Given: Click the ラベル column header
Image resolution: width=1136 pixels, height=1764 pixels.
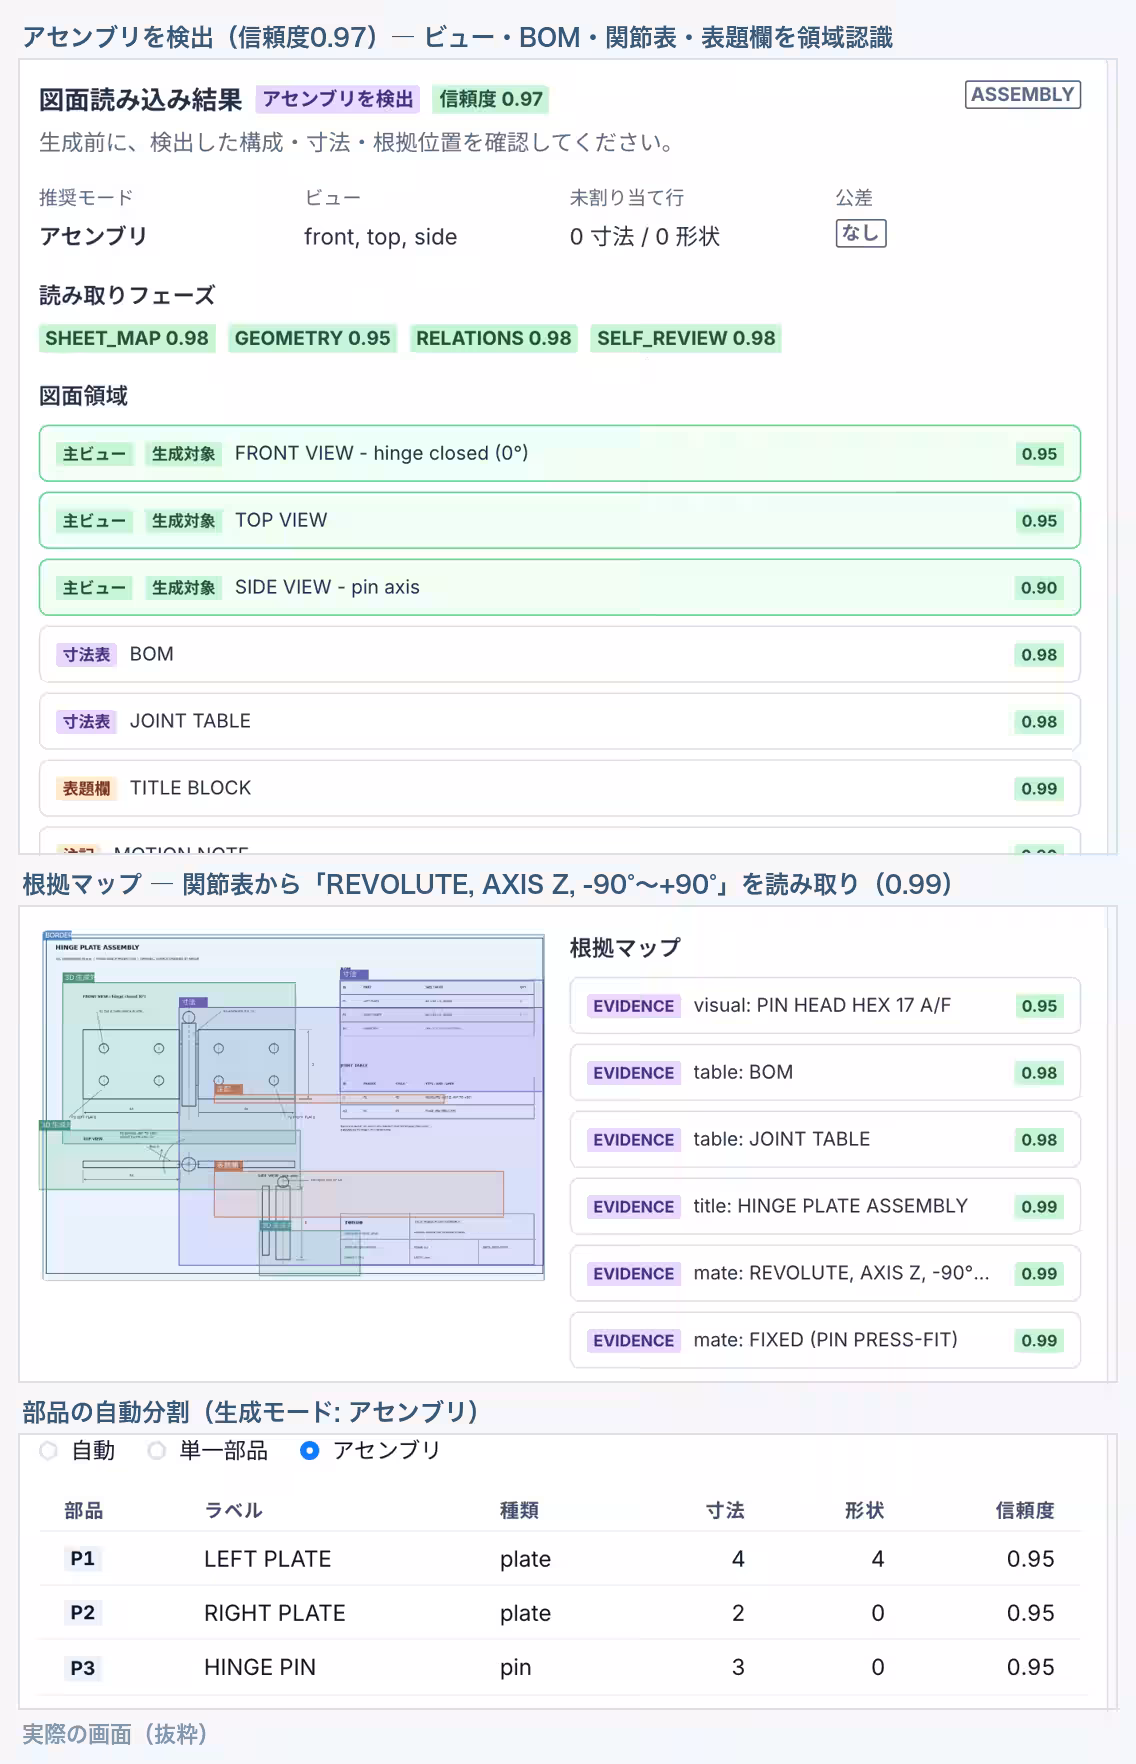Looking at the screenshot, I should point(233,1510).
